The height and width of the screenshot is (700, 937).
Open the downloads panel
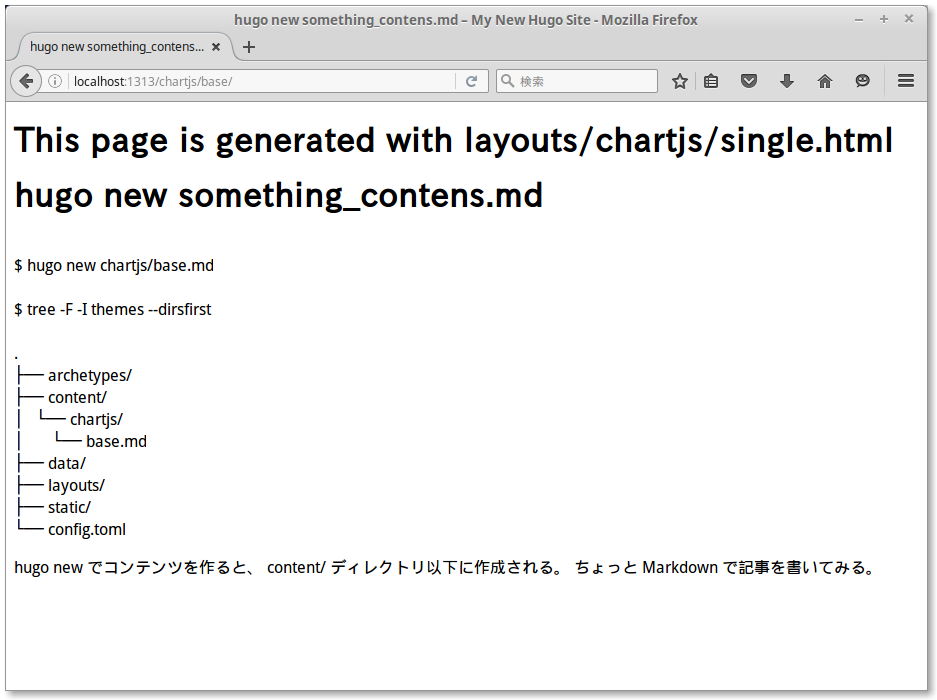pos(787,81)
